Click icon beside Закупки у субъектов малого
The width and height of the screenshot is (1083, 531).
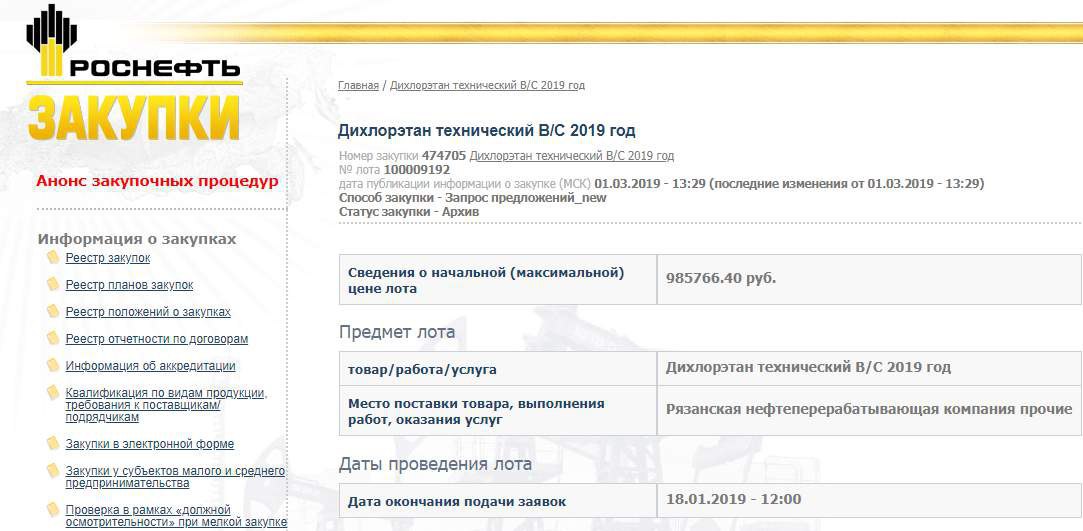coord(53,470)
